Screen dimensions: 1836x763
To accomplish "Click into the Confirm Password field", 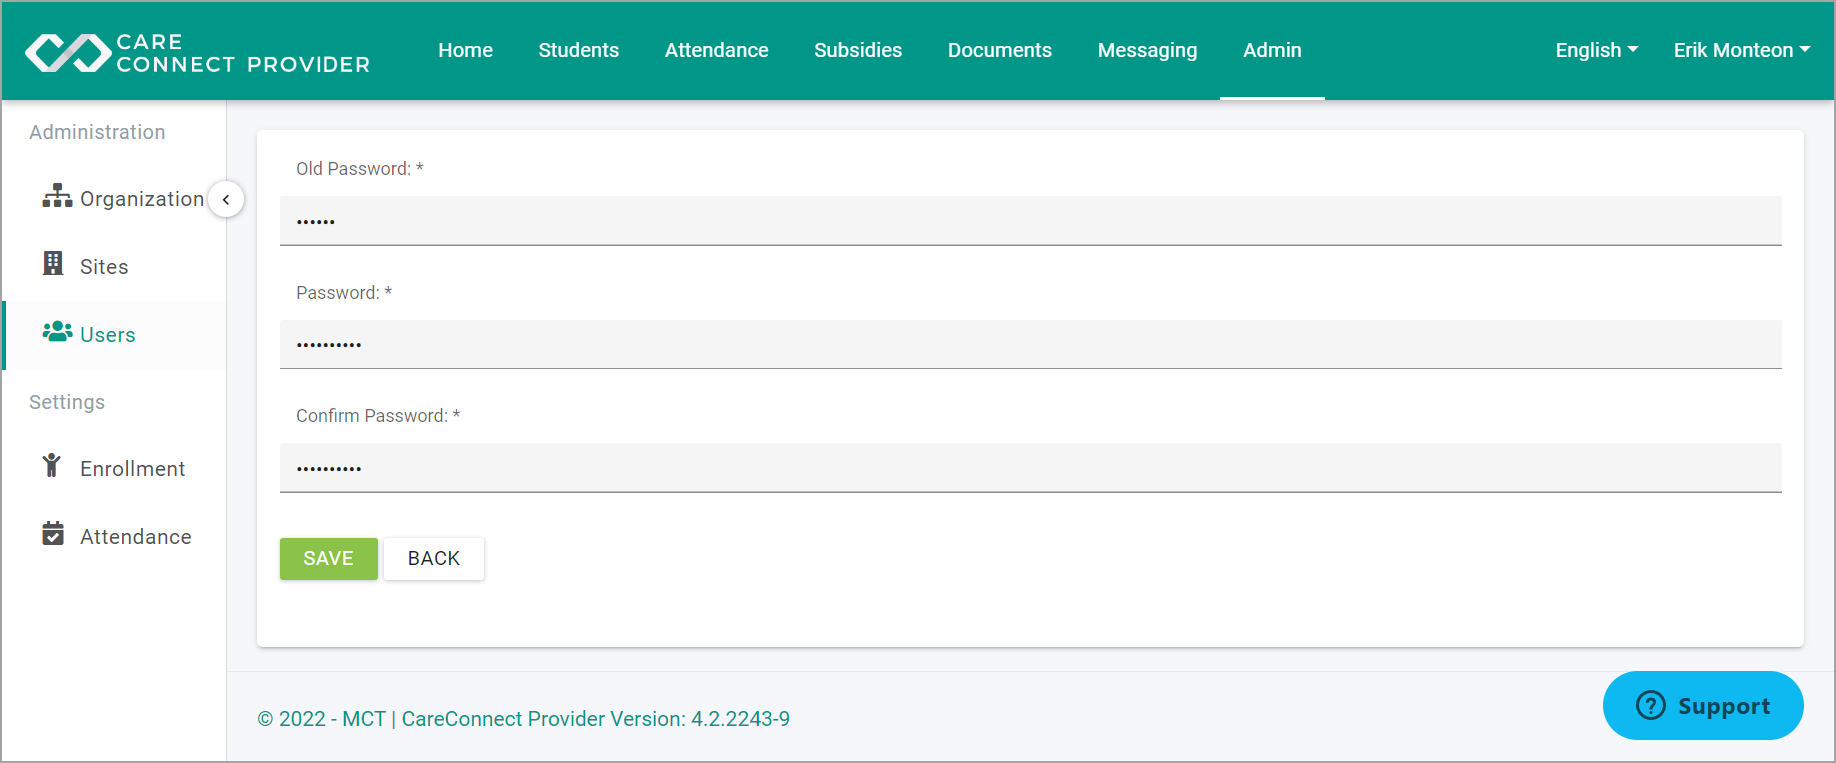I will click(x=1031, y=468).
